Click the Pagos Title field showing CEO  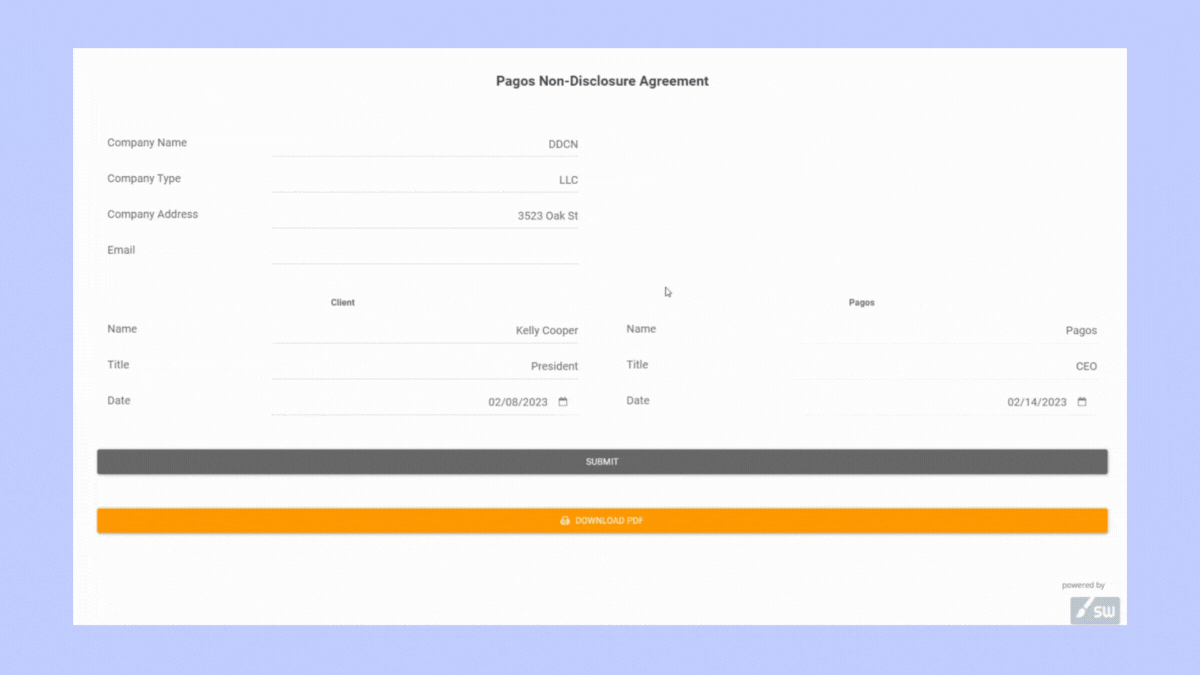pos(948,366)
